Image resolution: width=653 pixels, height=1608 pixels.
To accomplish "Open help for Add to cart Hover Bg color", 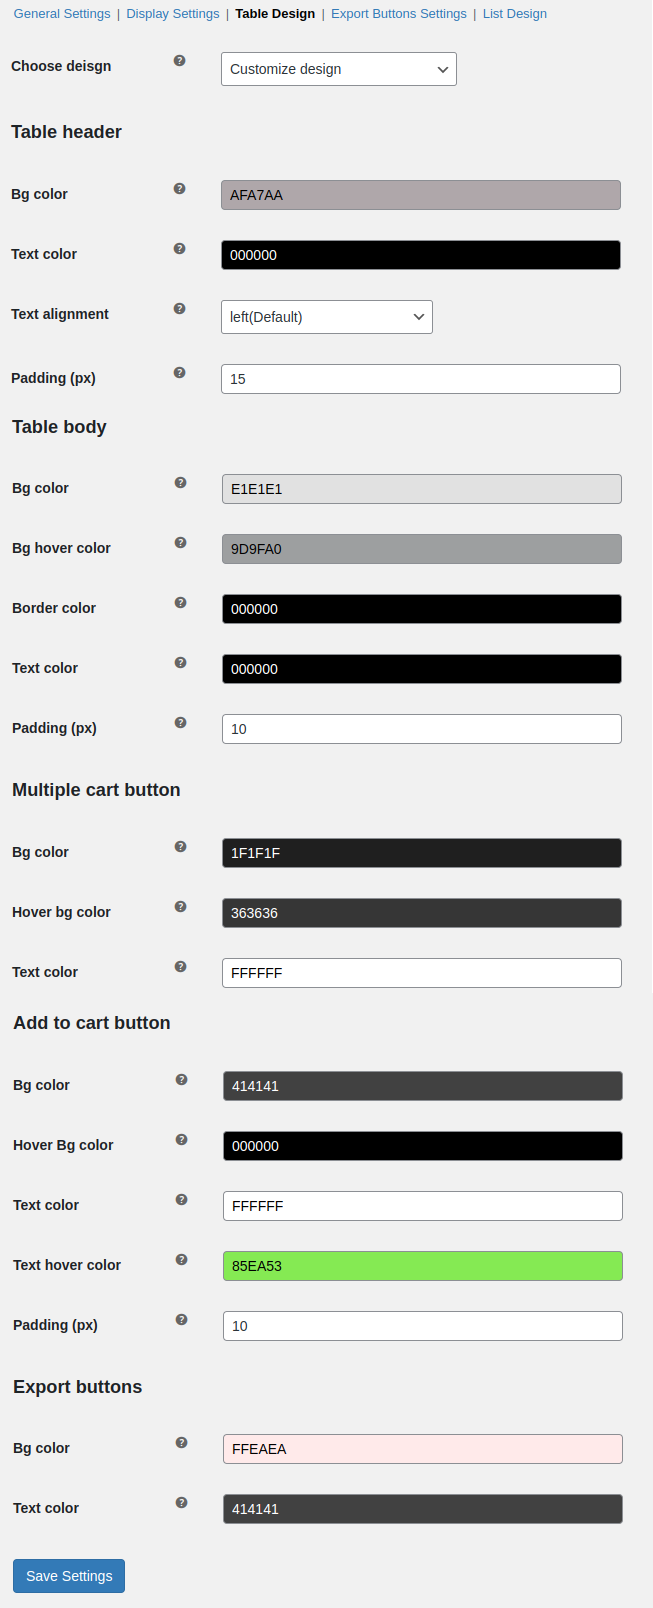I will (180, 1139).
